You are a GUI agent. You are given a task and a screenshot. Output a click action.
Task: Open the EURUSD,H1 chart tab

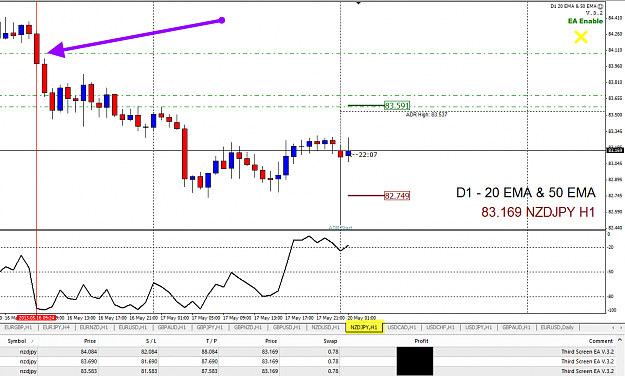point(133,327)
